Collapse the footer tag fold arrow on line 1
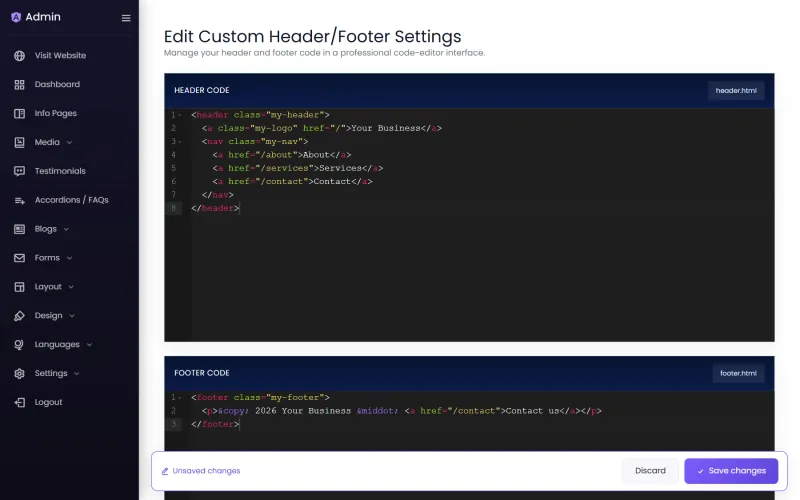800x500 pixels. pos(180,397)
